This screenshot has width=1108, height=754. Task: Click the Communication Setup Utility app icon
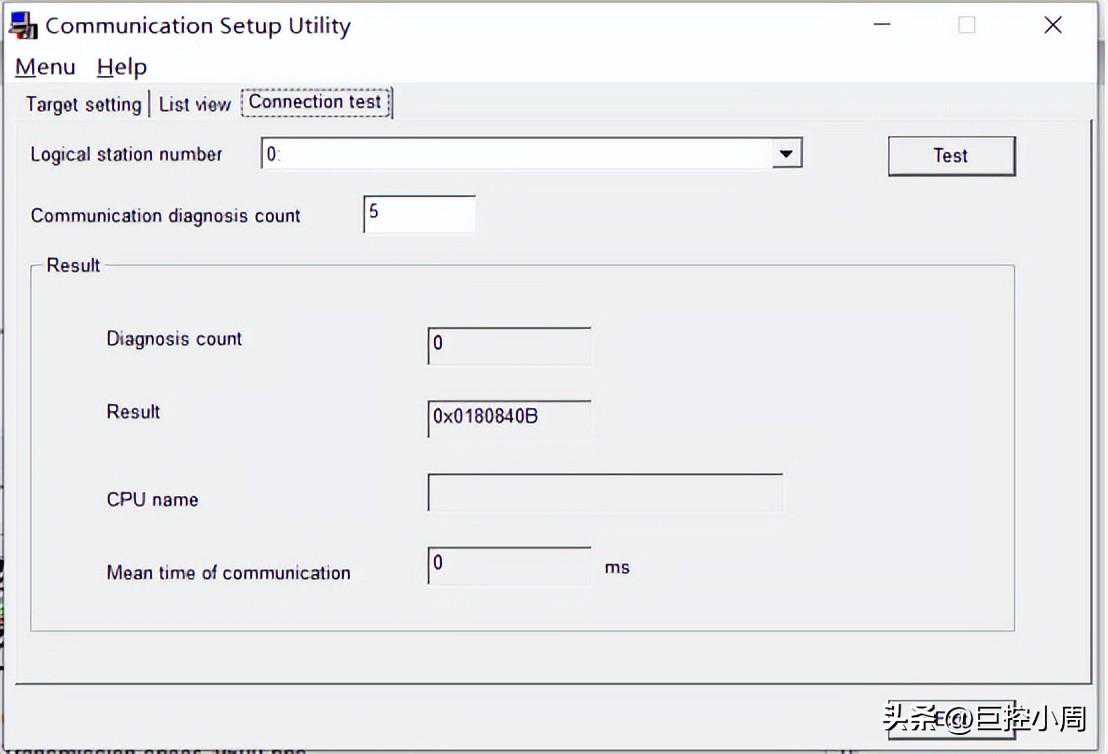coord(23,26)
